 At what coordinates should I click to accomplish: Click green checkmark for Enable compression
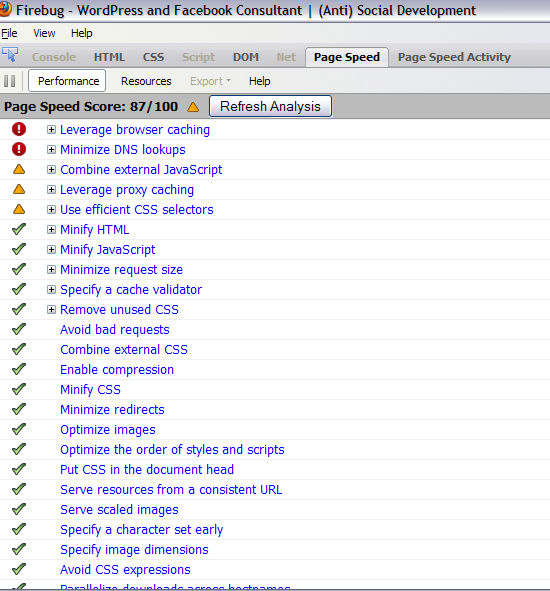click(19, 369)
